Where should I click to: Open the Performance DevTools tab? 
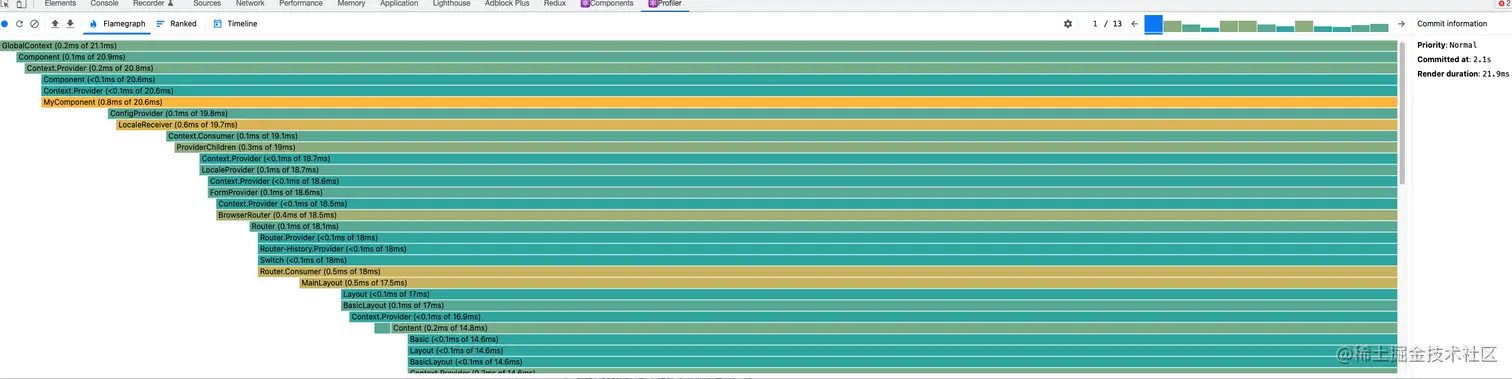tap(301, 4)
